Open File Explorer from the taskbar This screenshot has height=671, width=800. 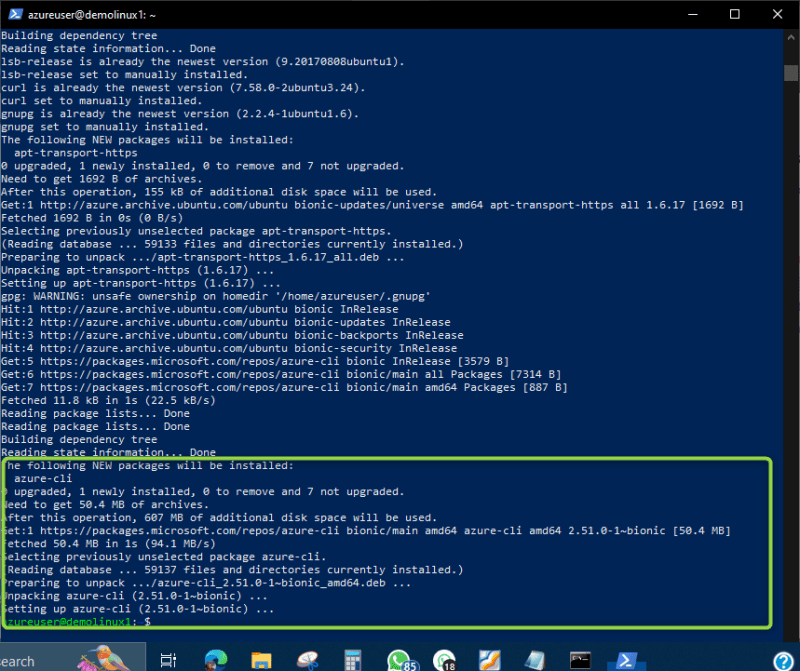pyautogui.click(x=261, y=660)
